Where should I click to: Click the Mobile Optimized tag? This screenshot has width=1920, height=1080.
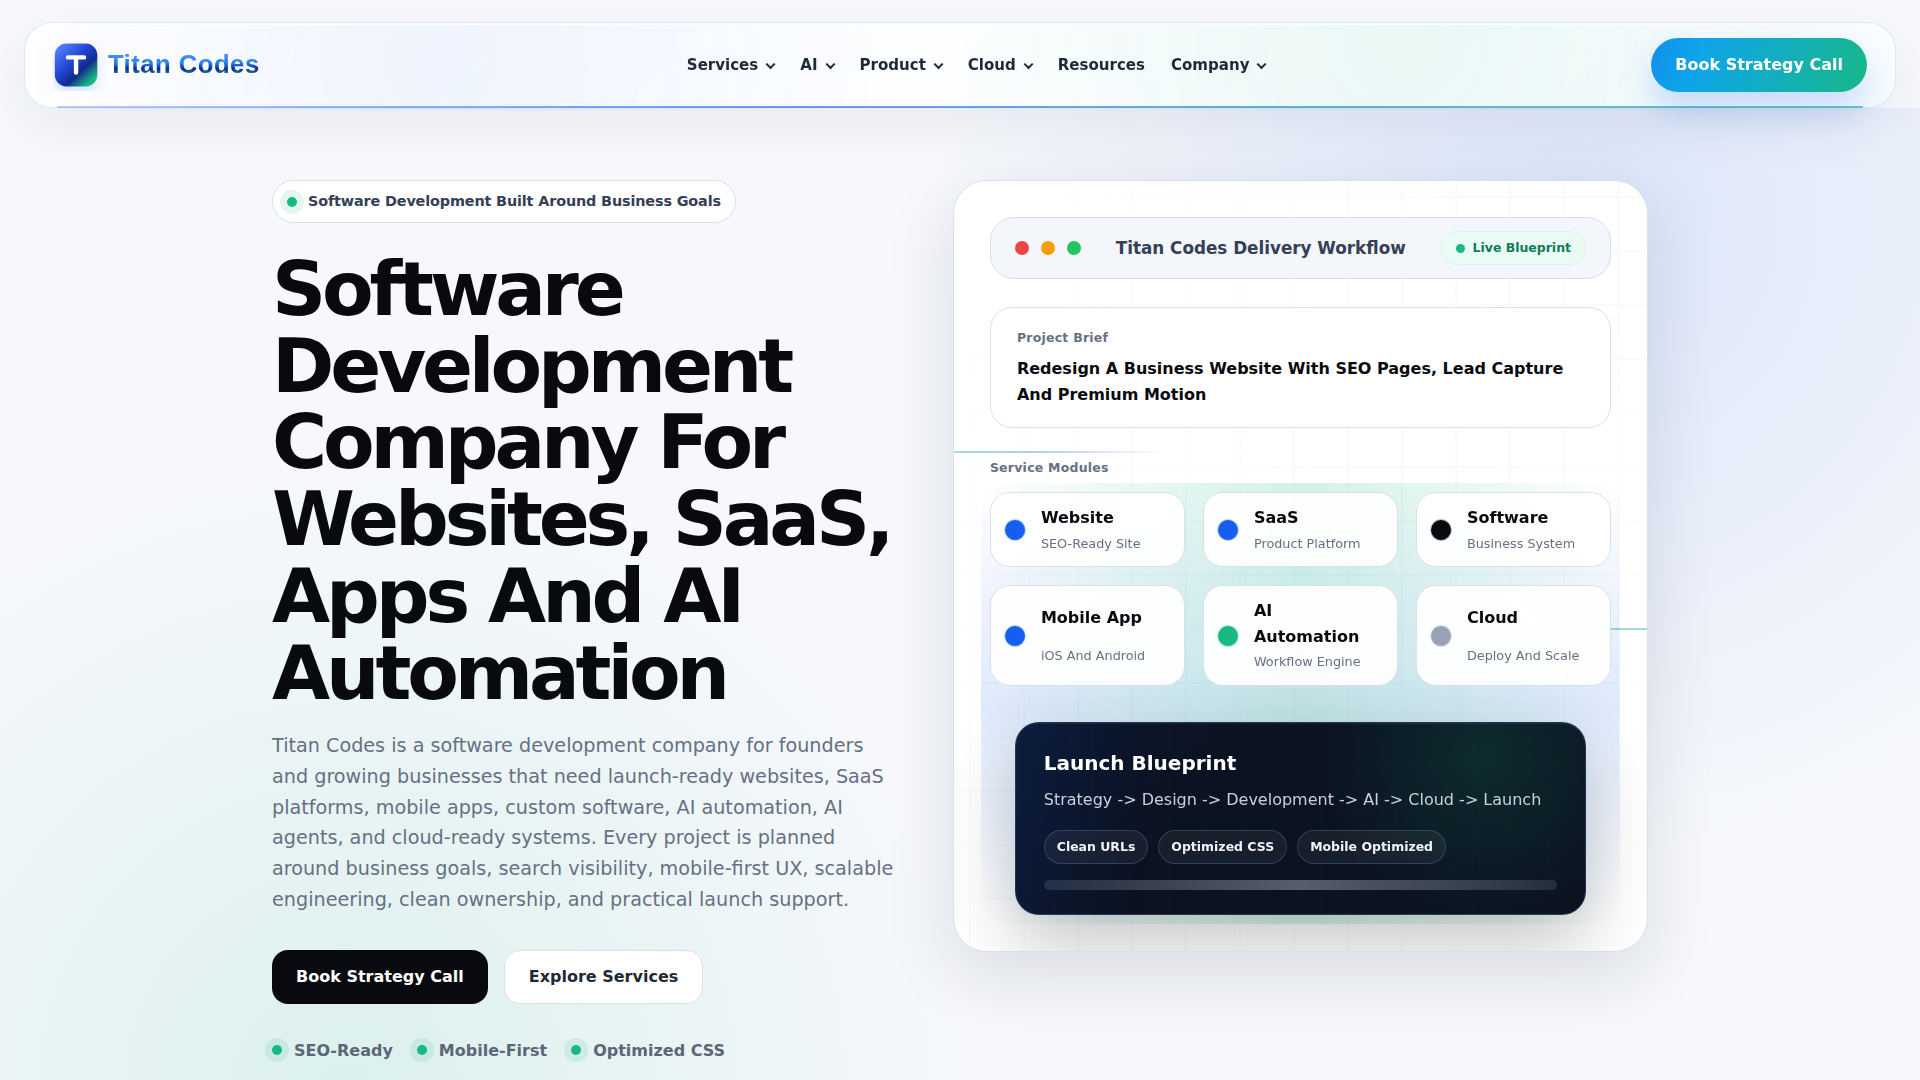coord(1371,847)
